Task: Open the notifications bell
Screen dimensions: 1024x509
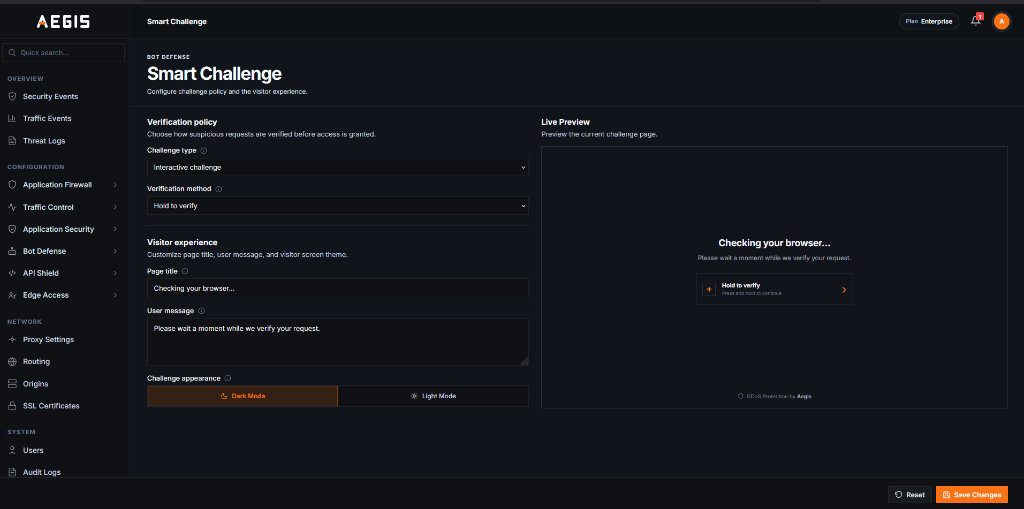Action: pyautogui.click(x=976, y=21)
